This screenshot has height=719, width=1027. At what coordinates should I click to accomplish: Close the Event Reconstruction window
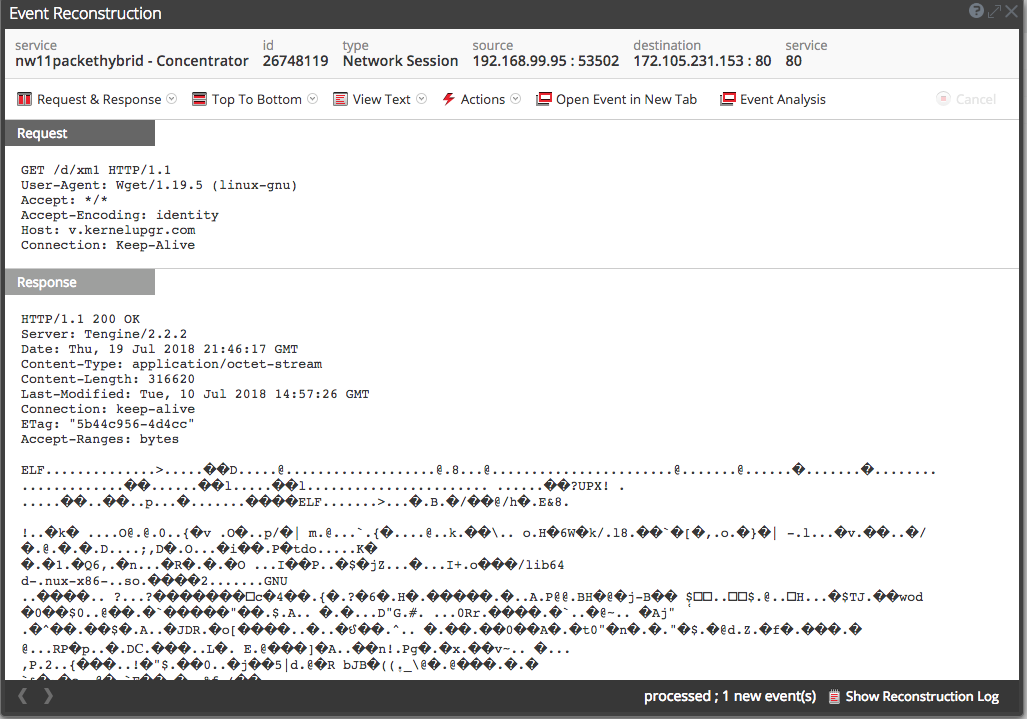pyautogui.click(x=1012, y=11)
